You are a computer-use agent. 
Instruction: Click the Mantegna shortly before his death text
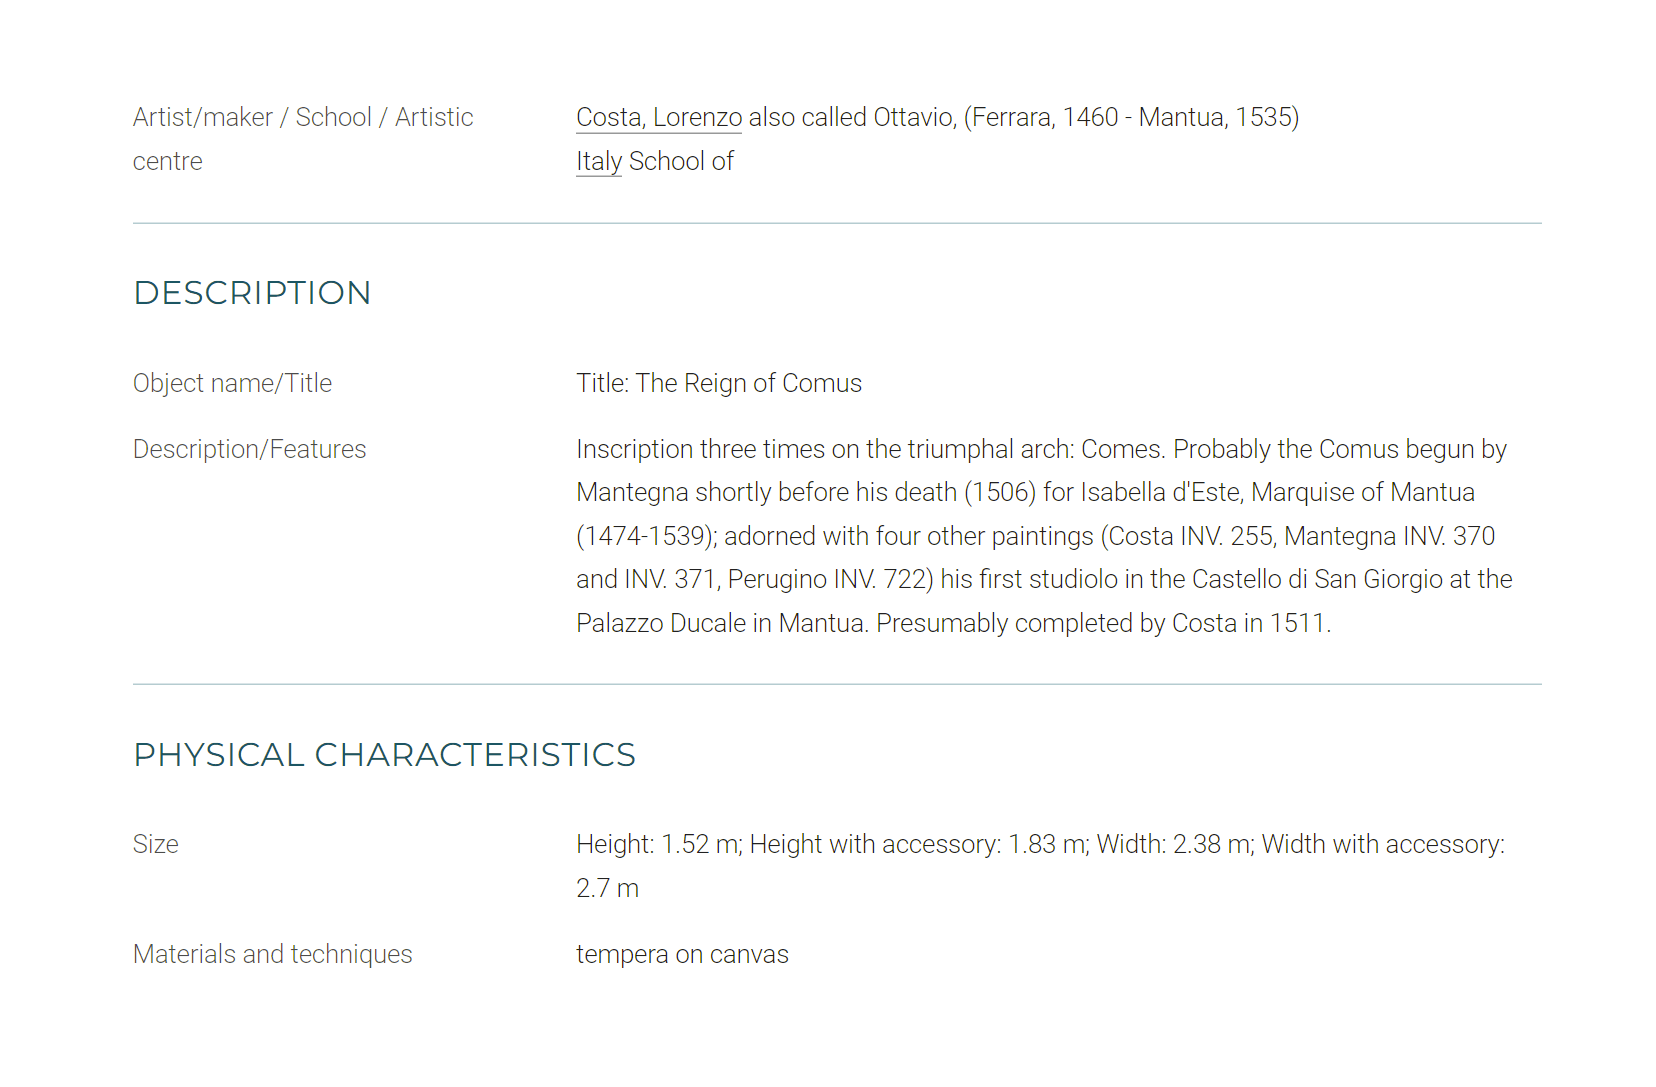766,493
